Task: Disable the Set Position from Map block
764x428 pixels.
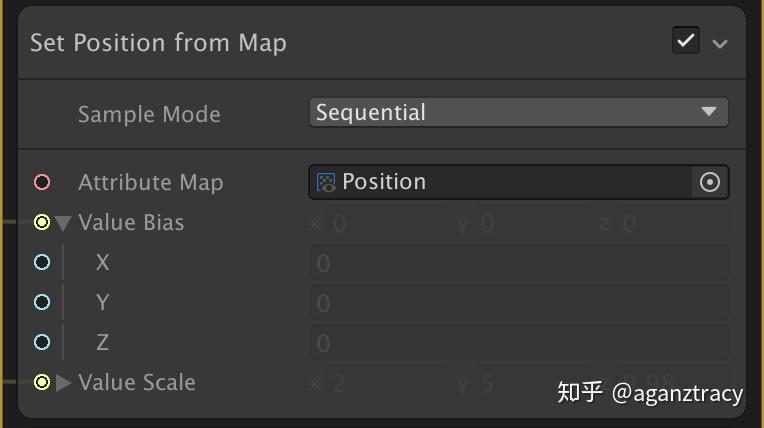Action: click(686, 41)
